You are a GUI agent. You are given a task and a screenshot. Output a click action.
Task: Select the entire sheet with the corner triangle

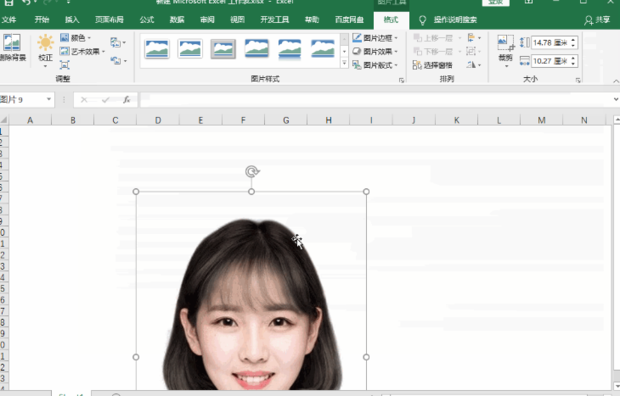tap(4, 120)
